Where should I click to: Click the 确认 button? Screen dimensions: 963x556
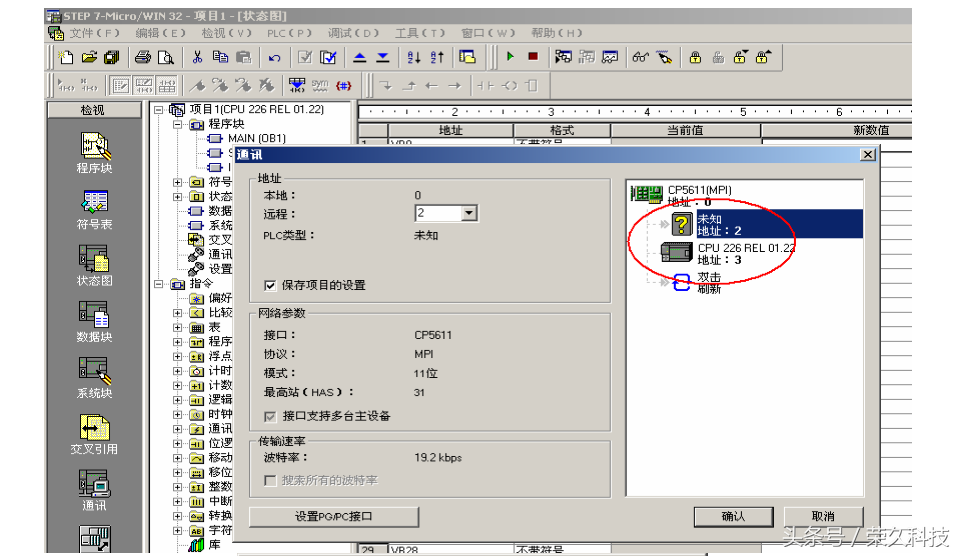pos(734,516)
